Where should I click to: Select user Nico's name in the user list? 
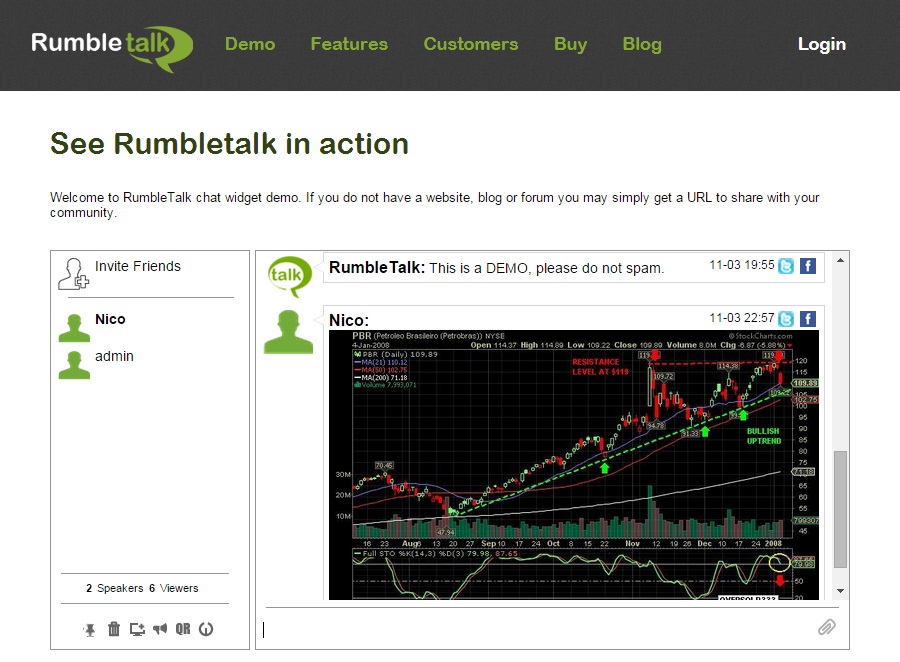tap(110, 319)
